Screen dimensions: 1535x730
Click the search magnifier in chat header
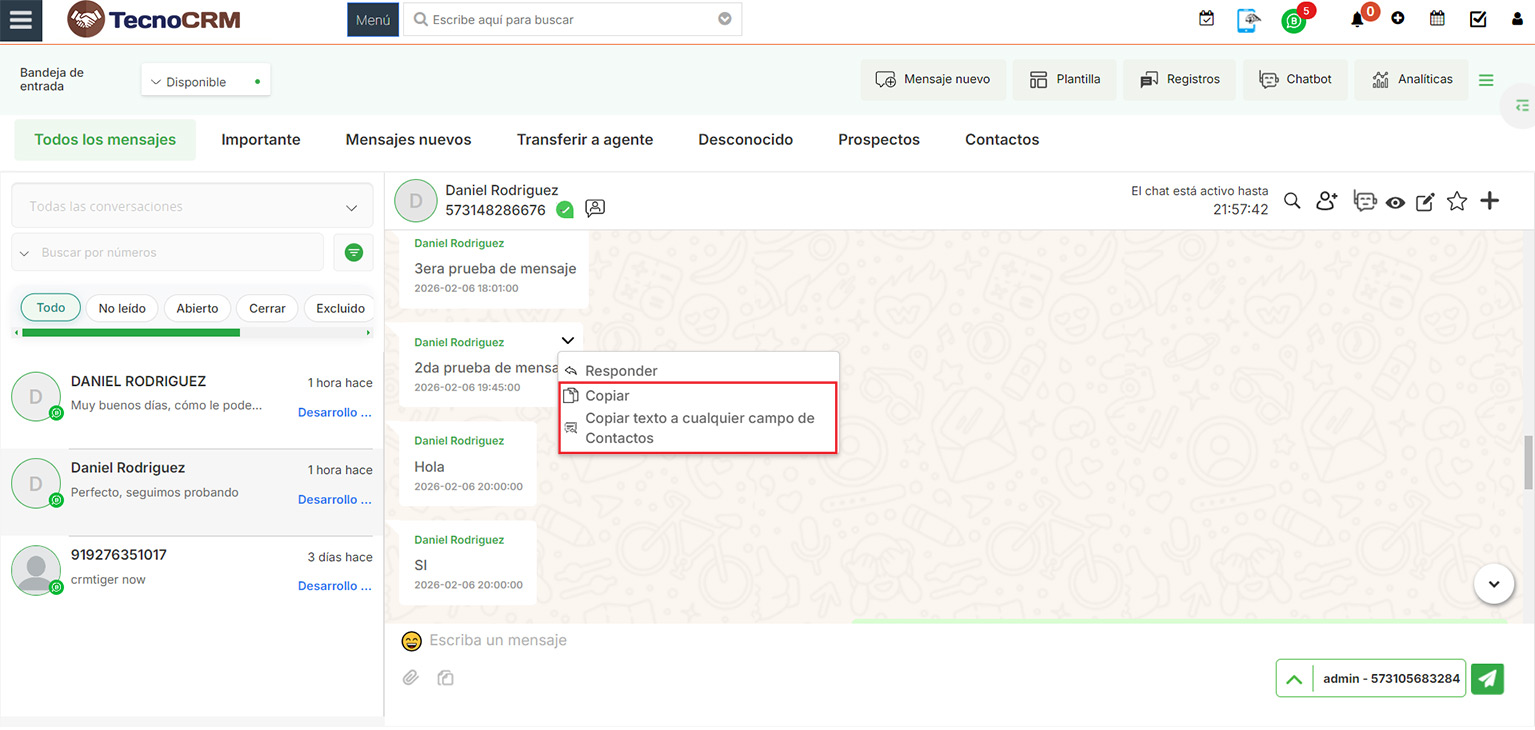point(1292,202)
